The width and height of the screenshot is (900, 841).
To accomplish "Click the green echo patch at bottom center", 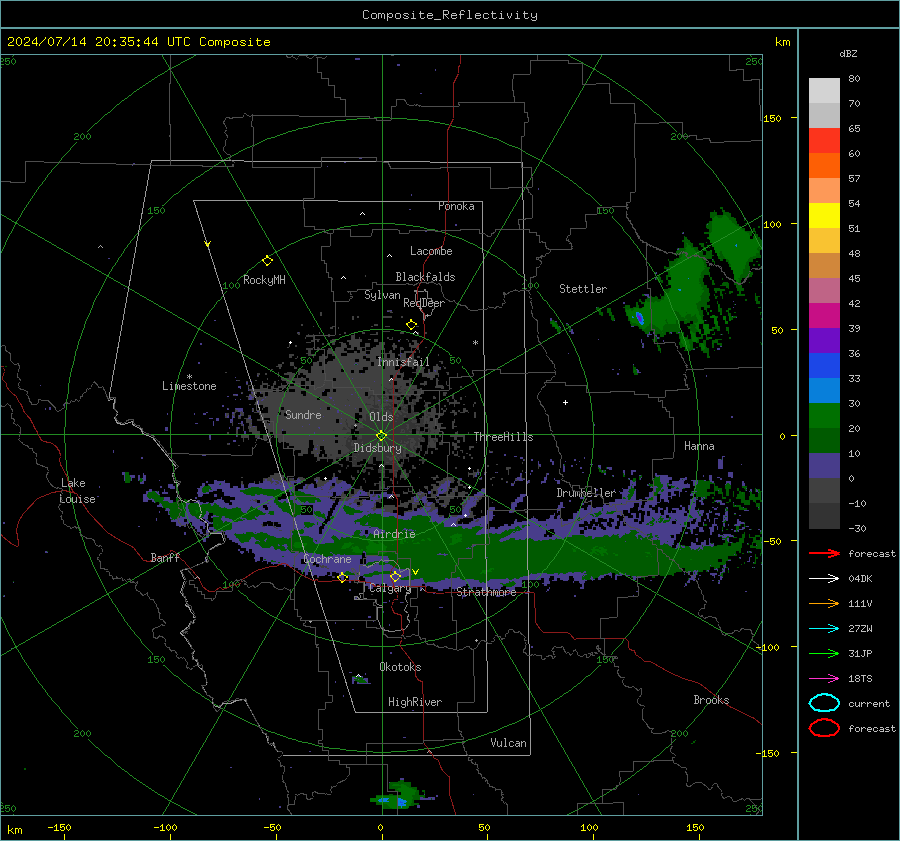I will tap(399, 795).
